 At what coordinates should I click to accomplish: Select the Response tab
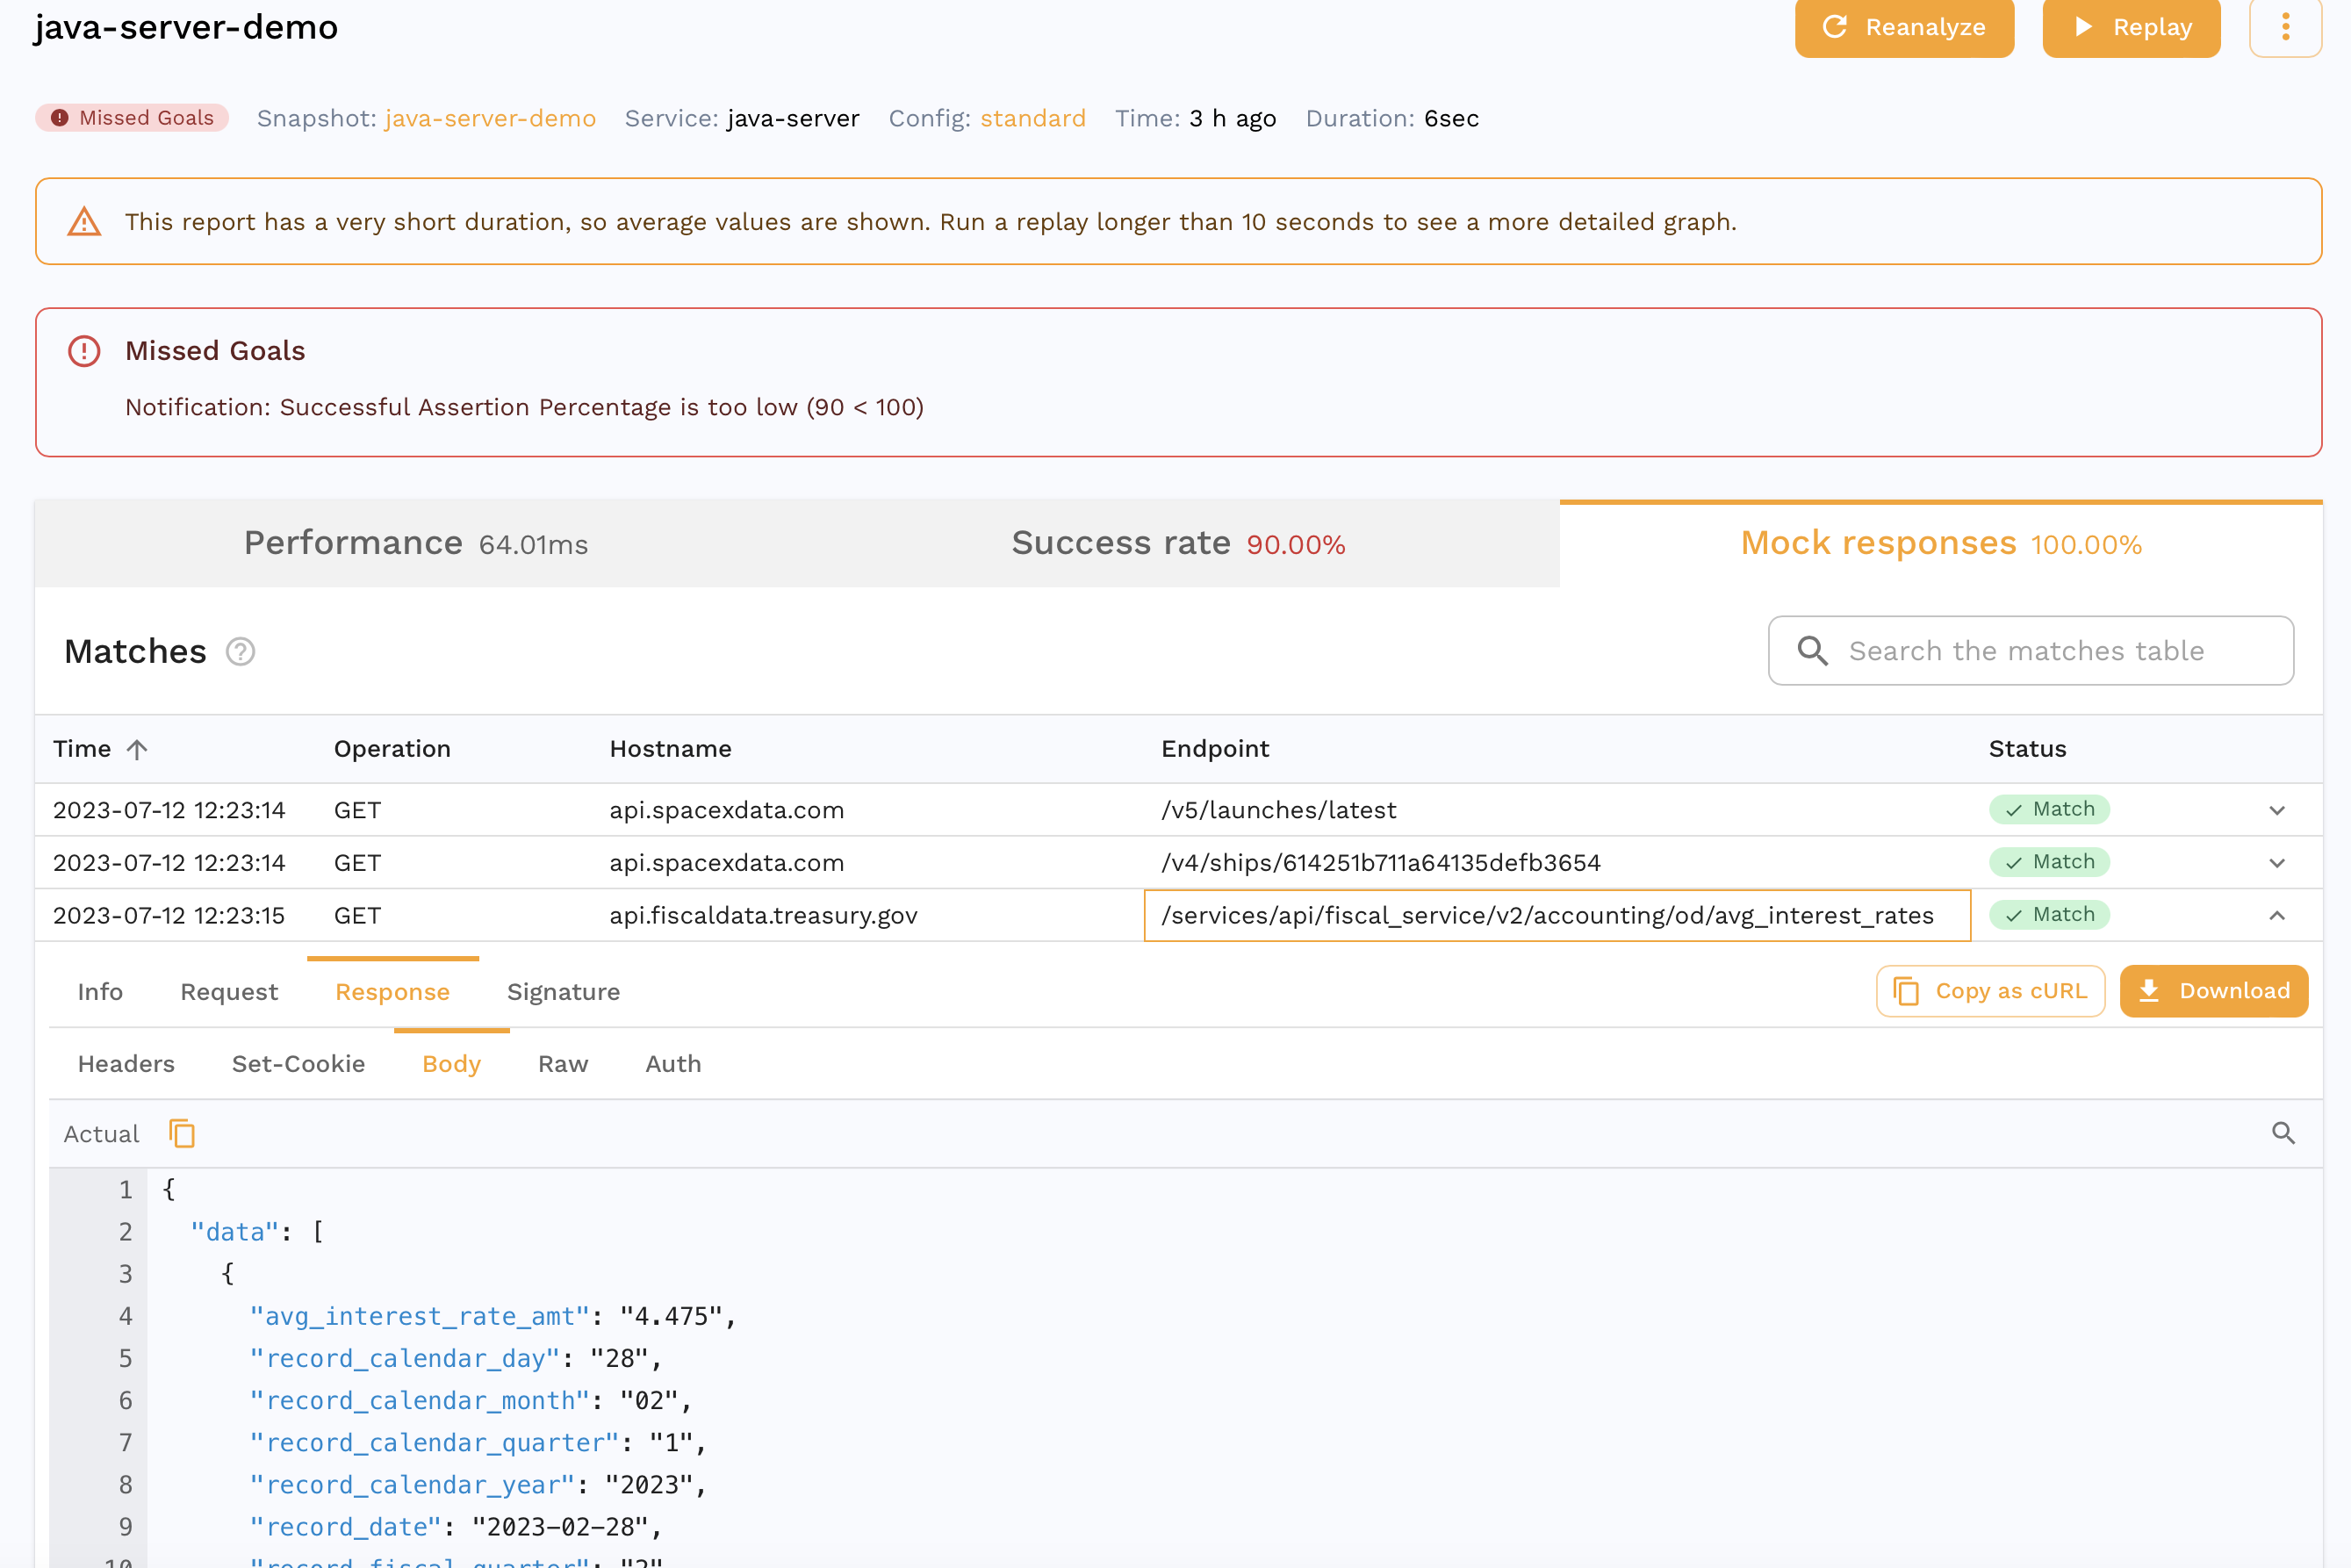click(x=392, y=992)
